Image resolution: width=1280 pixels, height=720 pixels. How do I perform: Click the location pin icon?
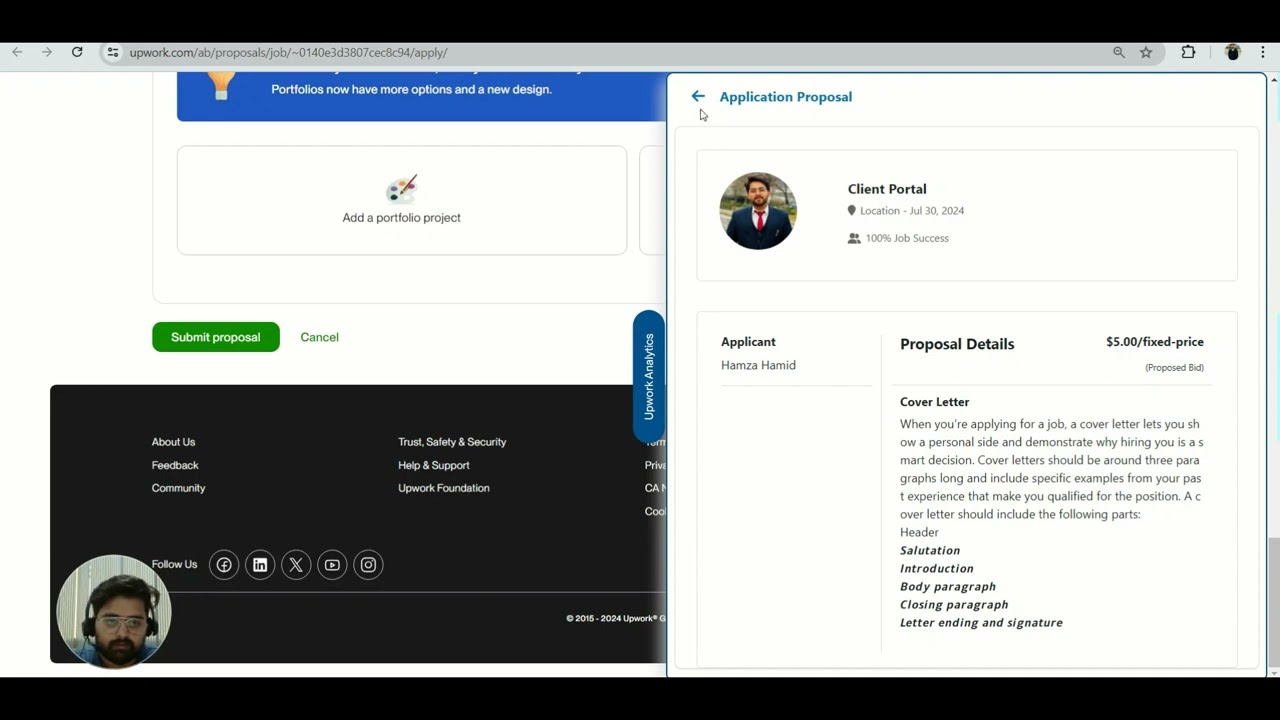click(x=852, y=211)
